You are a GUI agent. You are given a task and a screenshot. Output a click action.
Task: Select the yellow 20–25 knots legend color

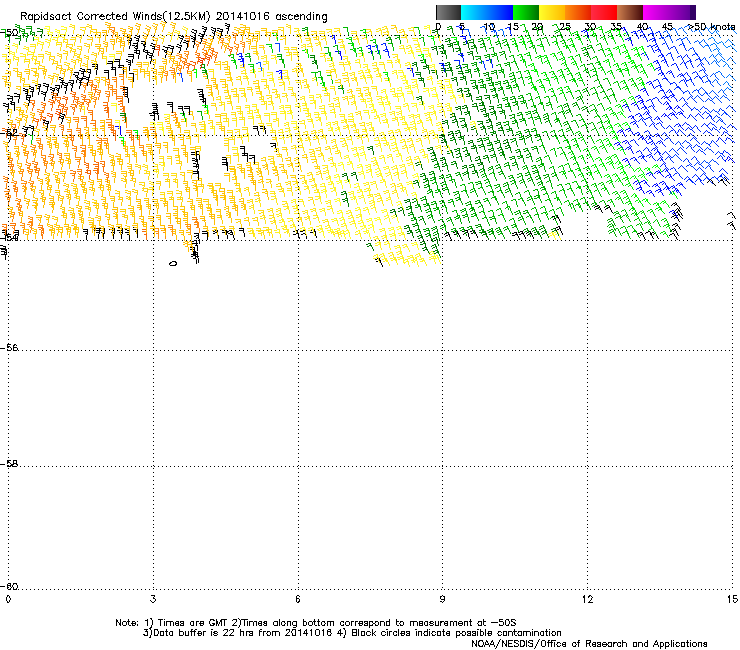(552, 12)
